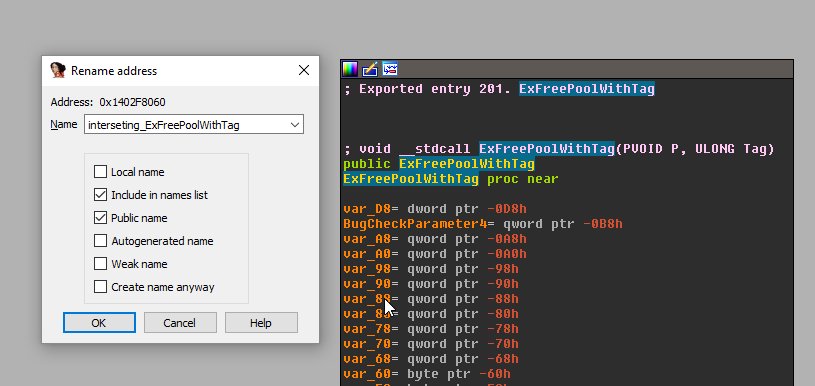
Task: Select the var_98 variable
Action: click(x=367, y=269)
